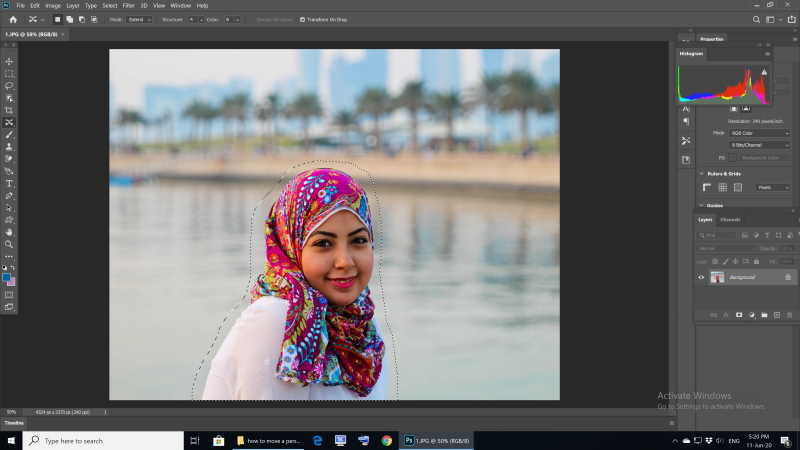The image size is (800, 450).
Task: Open tool preset picker dropdown arrow
Action: pyautogui.click(x=42, y=19)
